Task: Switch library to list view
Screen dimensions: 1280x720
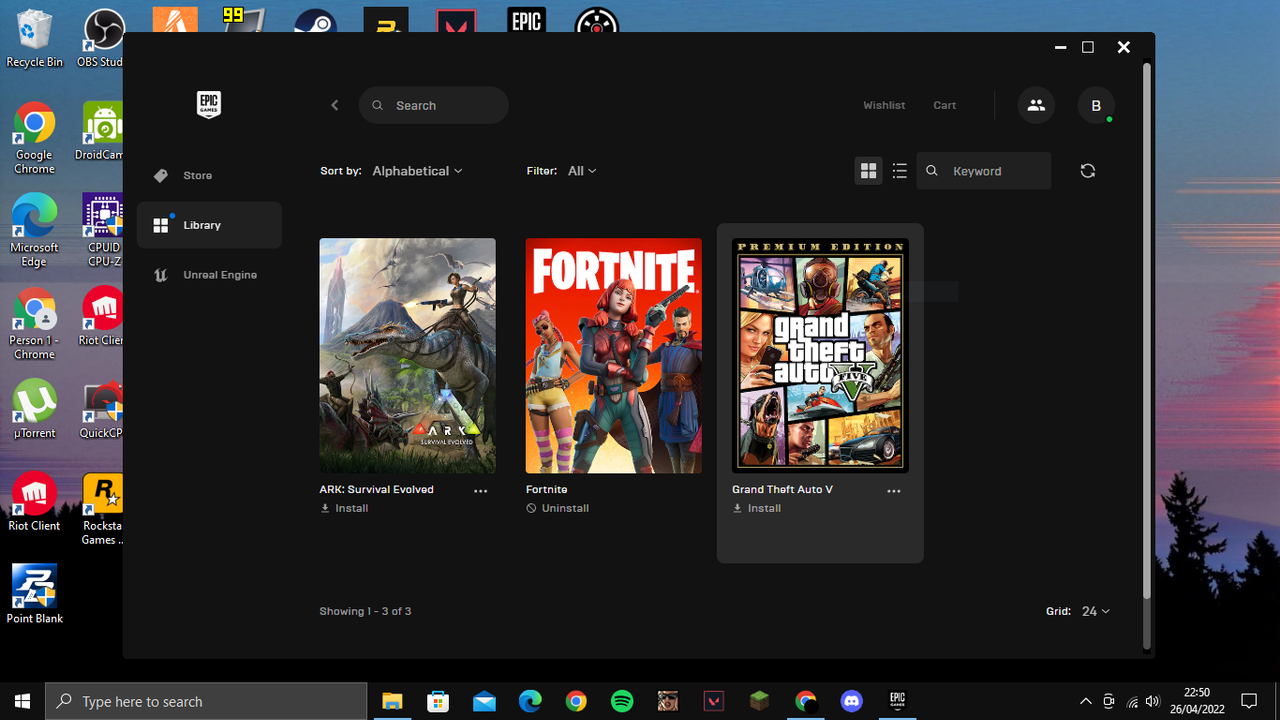Action: coord(900,171)
